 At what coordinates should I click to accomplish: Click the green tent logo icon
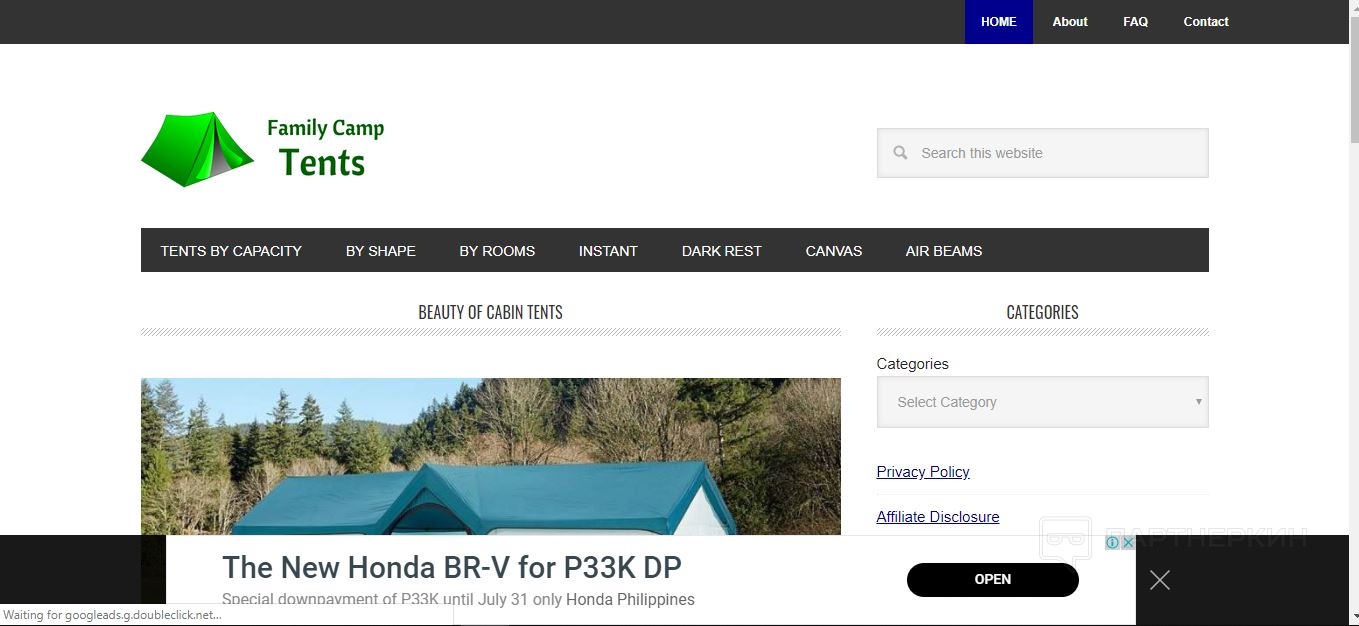pos(197,149)
